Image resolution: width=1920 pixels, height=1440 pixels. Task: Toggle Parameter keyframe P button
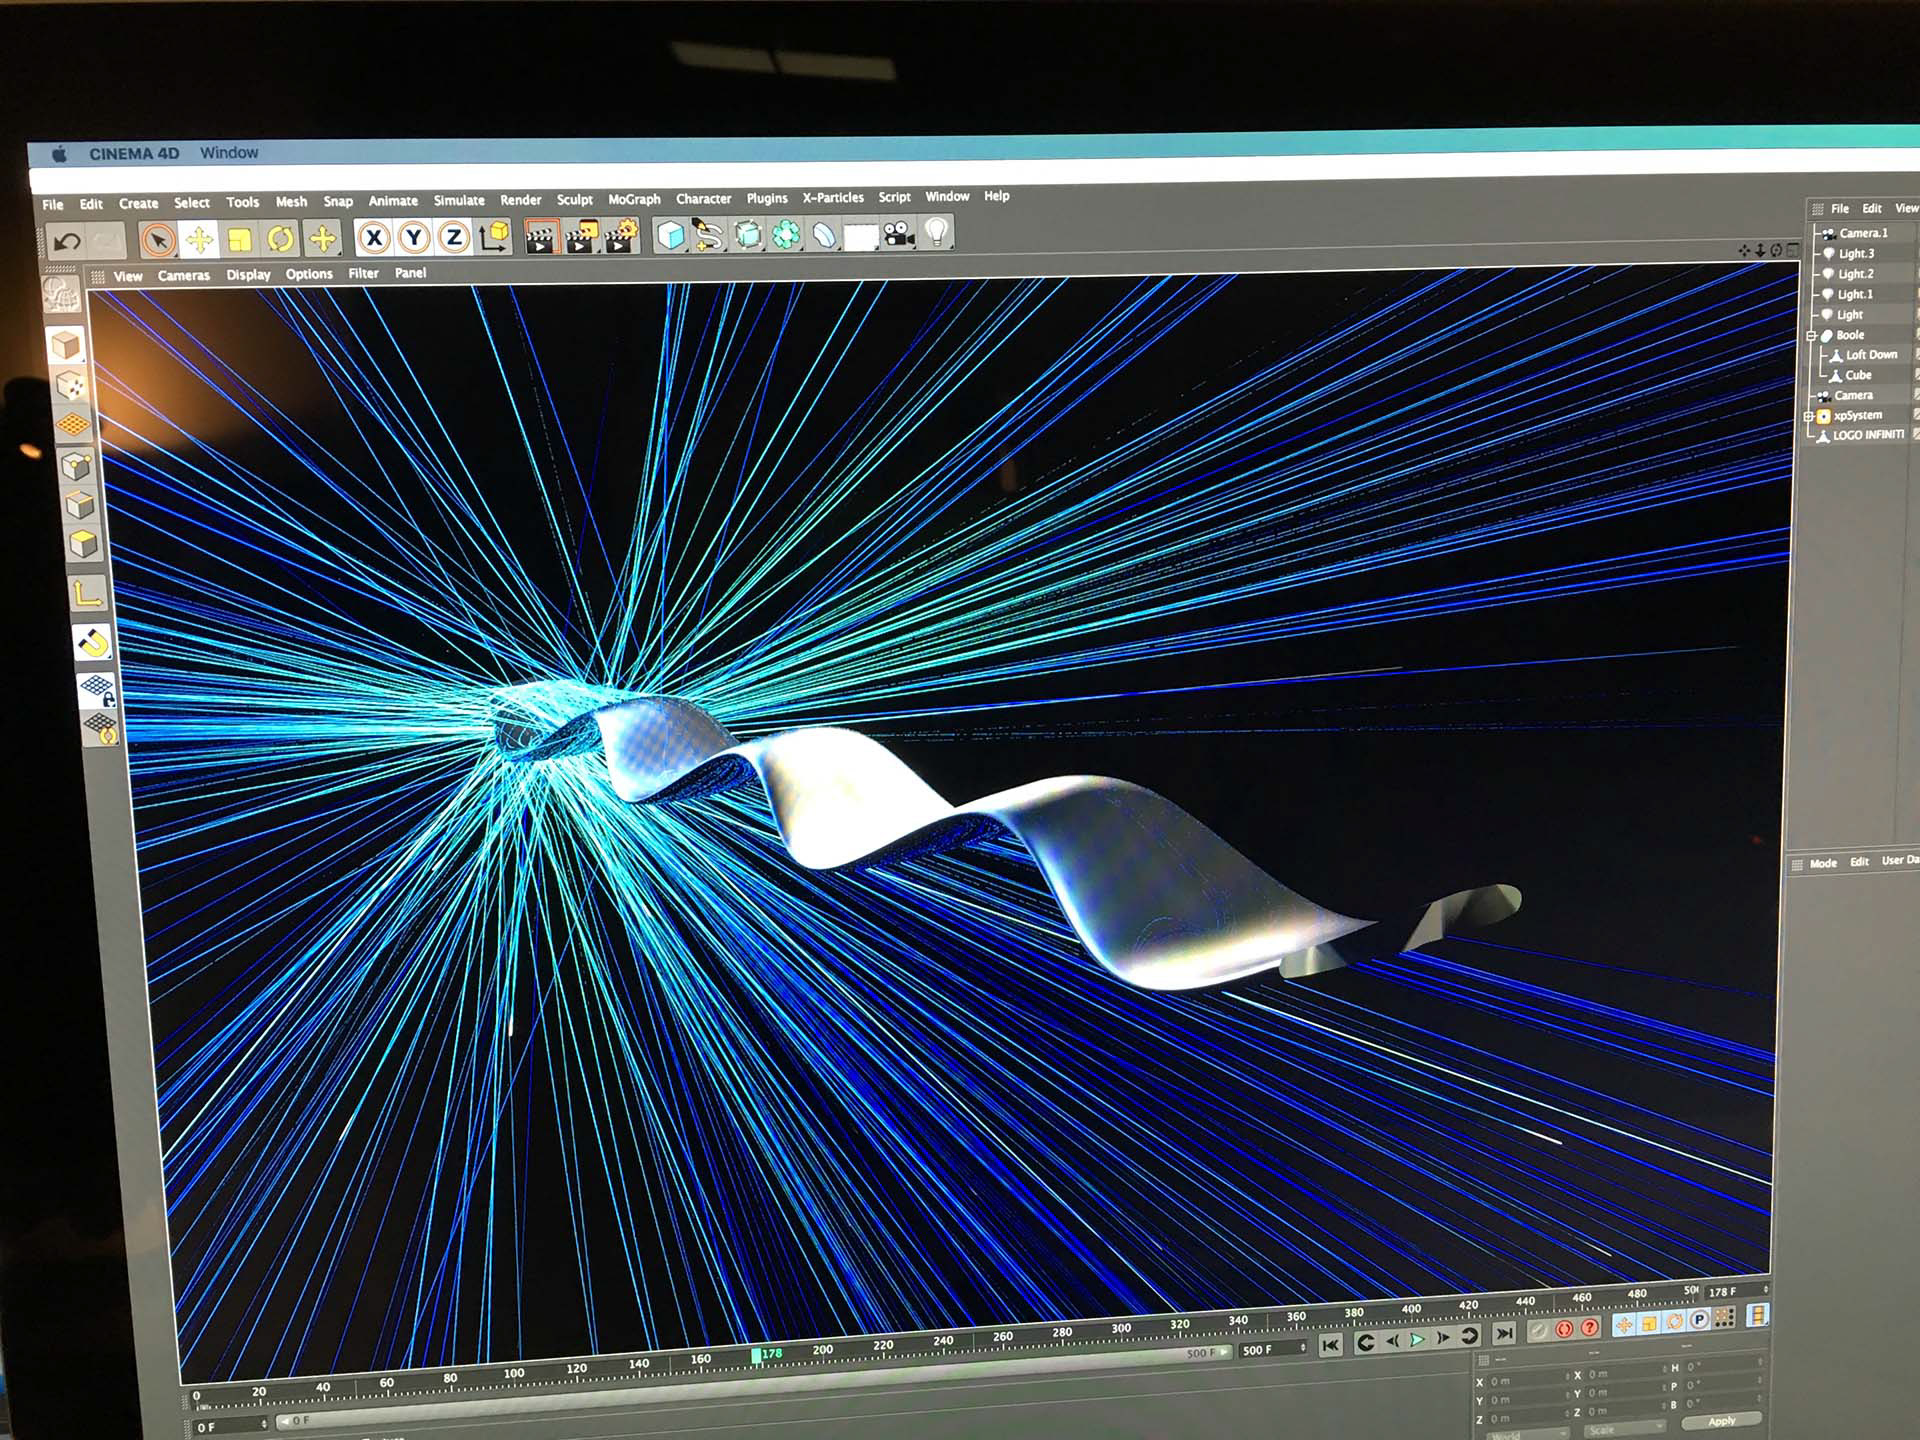(x=1699, y=1320)
